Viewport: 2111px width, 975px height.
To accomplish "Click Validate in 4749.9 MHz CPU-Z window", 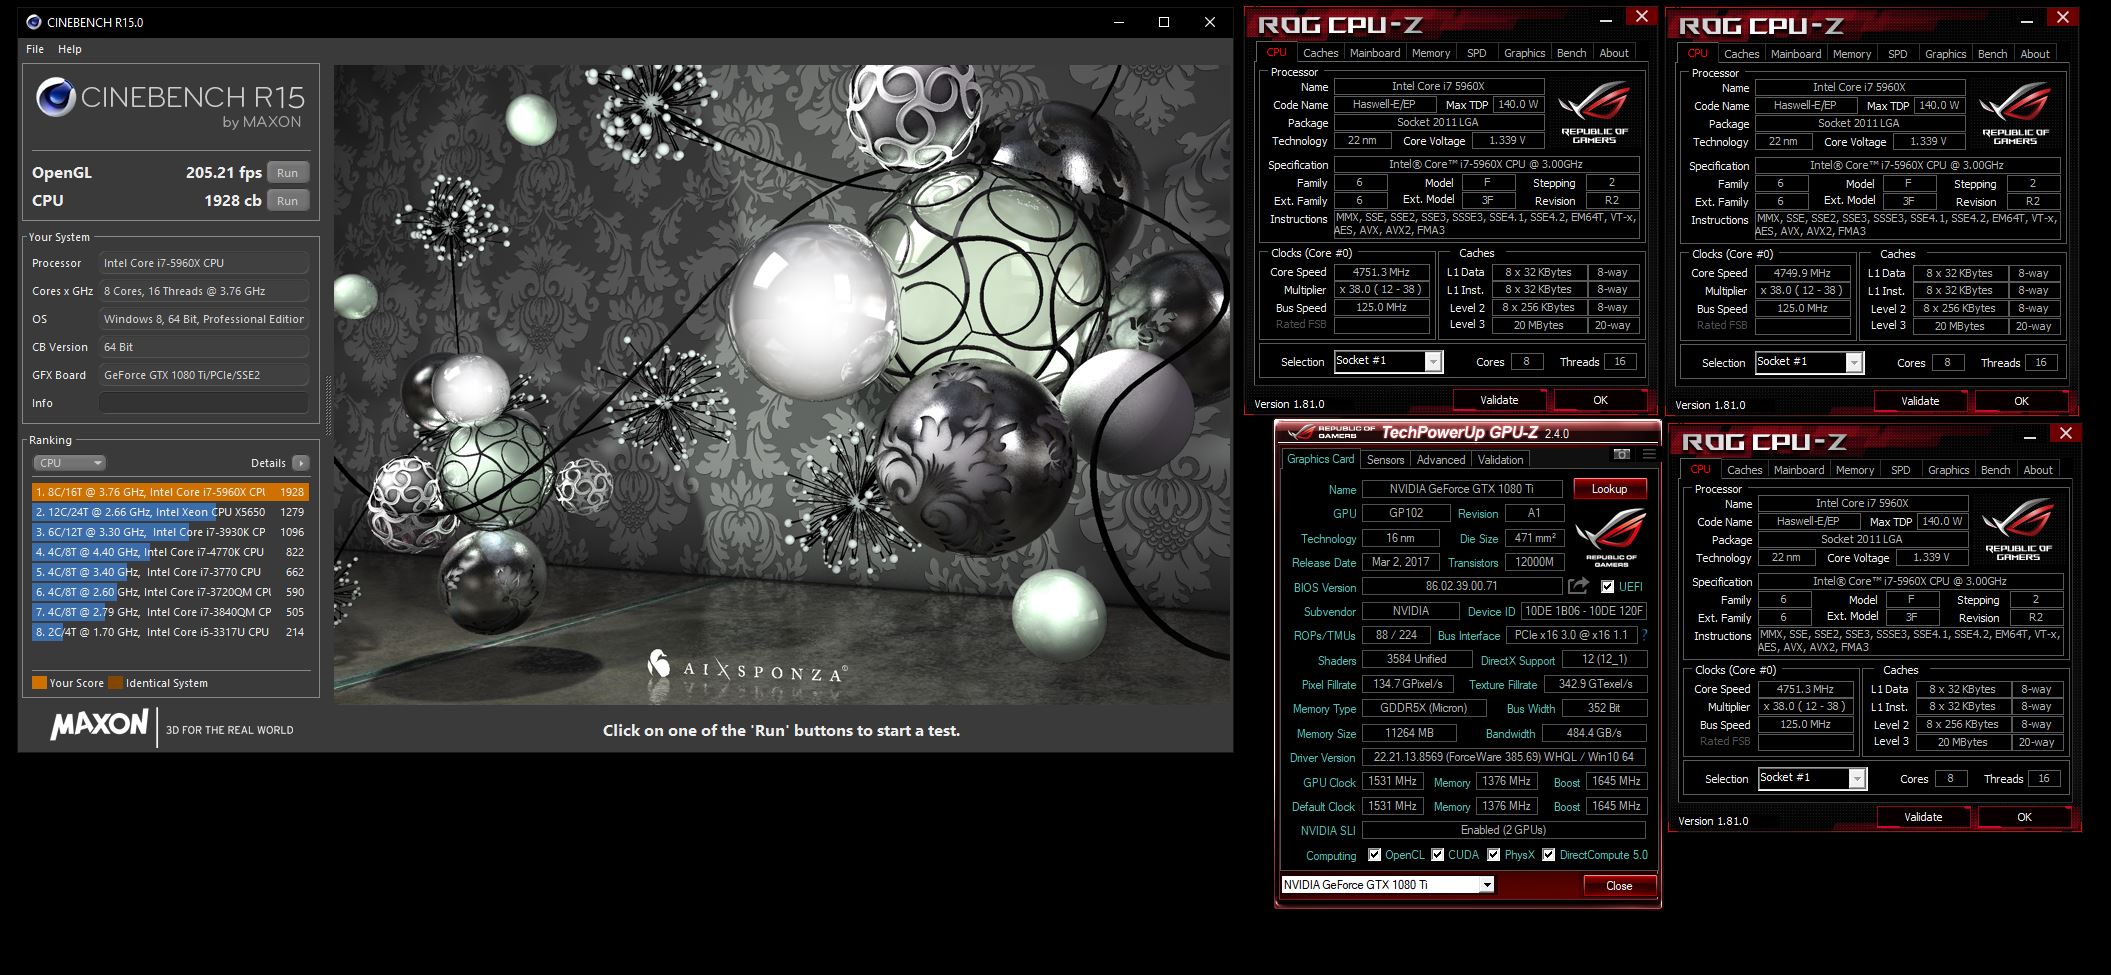I will [1919, 401].
